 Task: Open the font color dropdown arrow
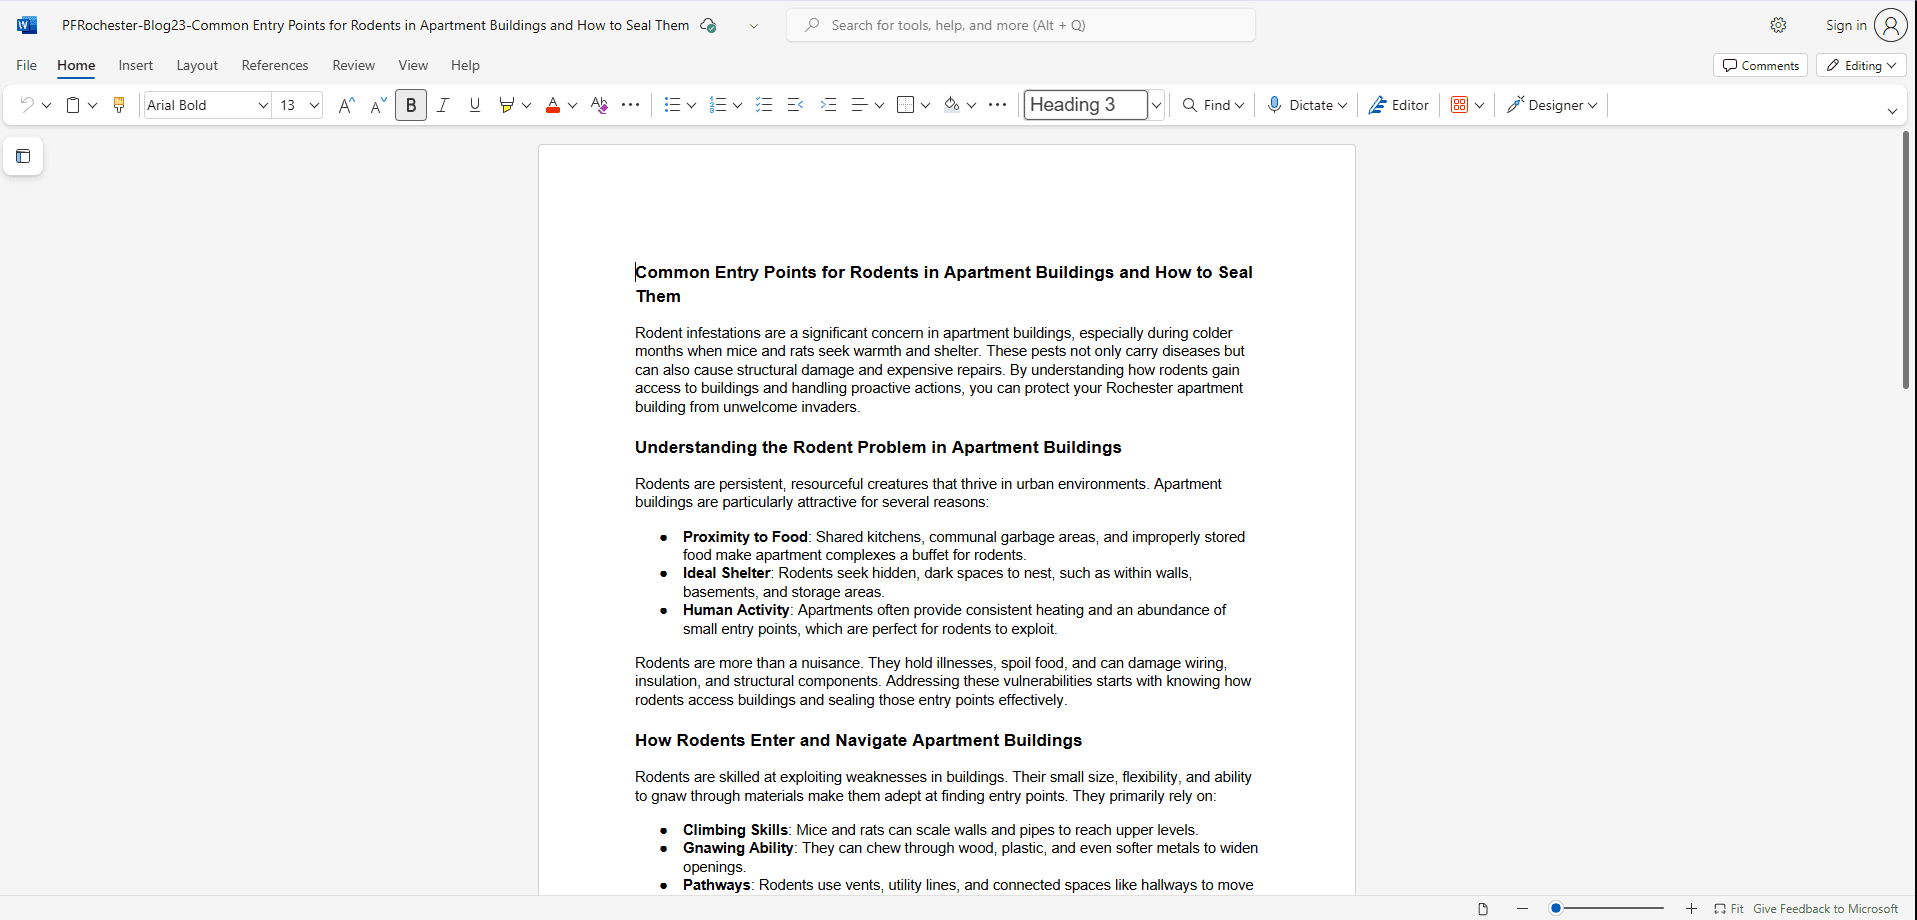[572, 105]
